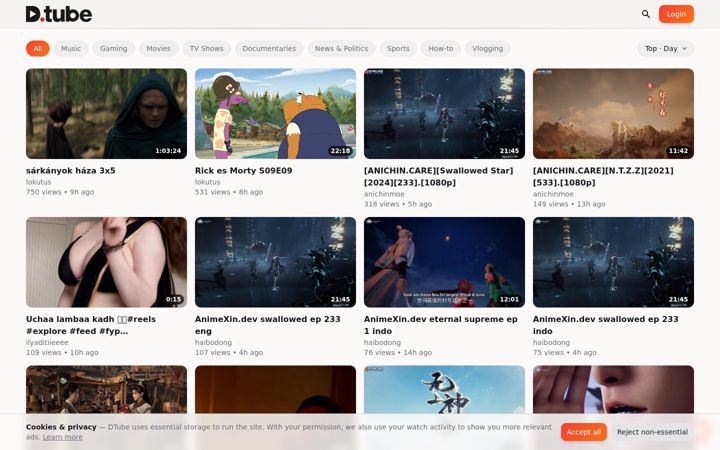Click AnimeXin.dev swallowed ep 233 eng title

click(x=268, y=325)
